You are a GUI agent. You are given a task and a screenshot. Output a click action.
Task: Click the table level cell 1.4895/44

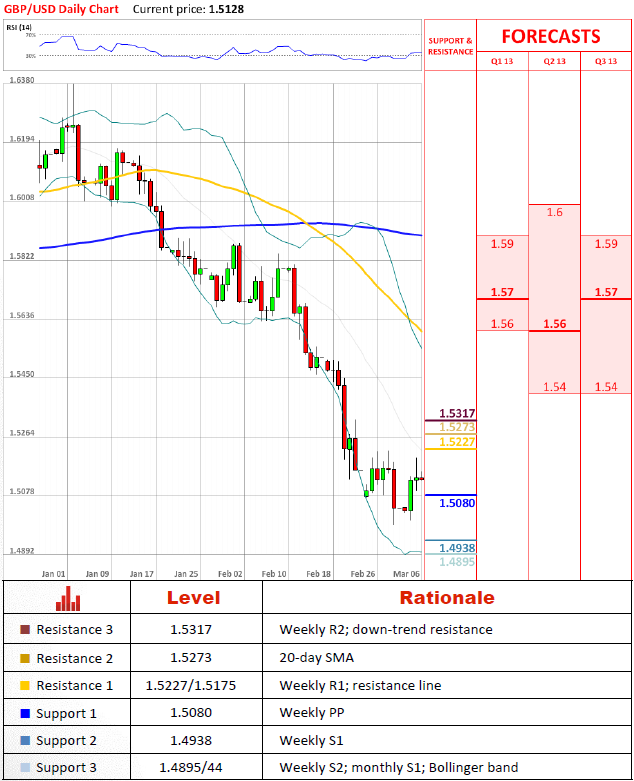[191, 768]
